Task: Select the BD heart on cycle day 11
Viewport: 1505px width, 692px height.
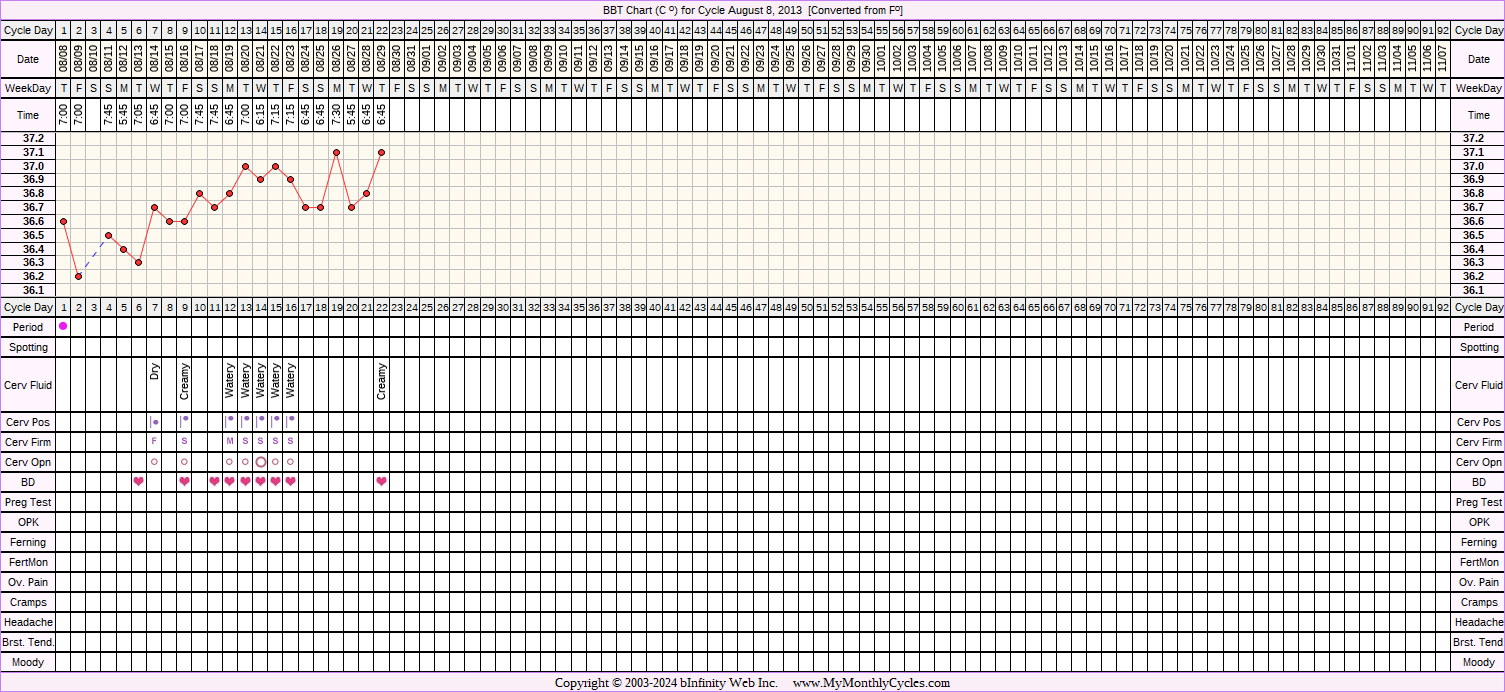Action: tap(215, 482)
